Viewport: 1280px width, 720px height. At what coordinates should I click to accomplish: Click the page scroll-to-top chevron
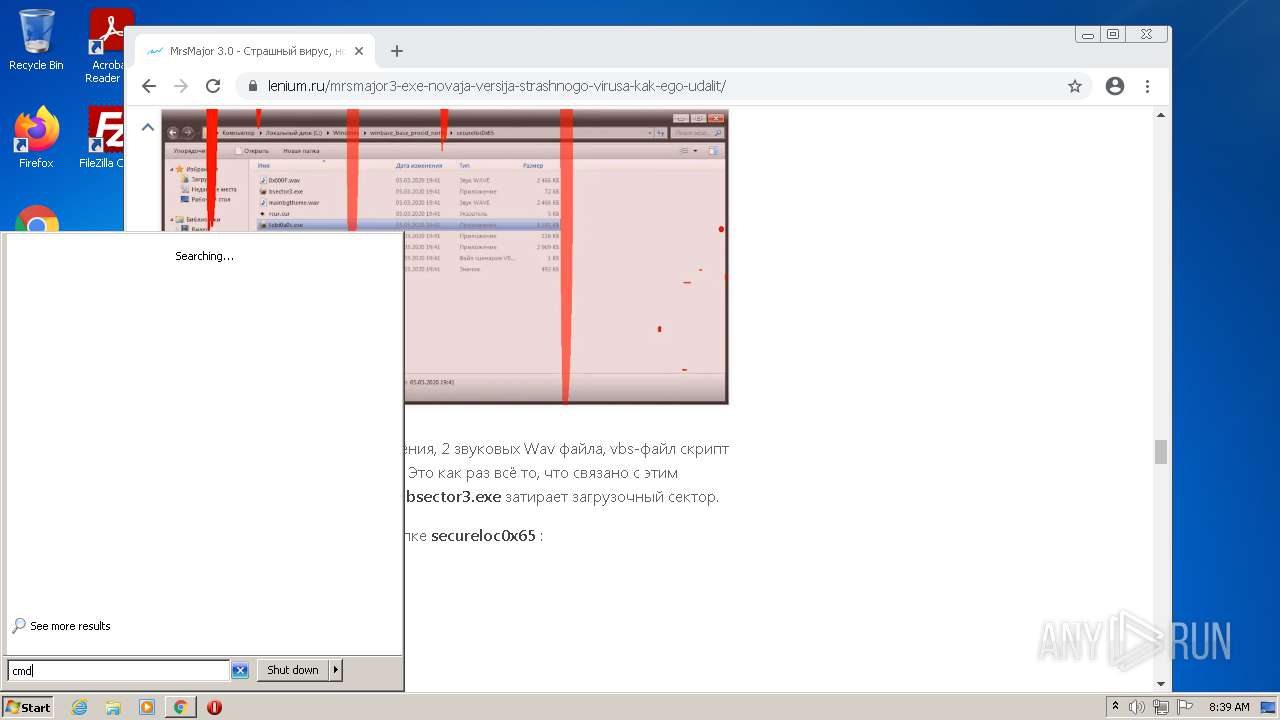click(x=147, y=127)
